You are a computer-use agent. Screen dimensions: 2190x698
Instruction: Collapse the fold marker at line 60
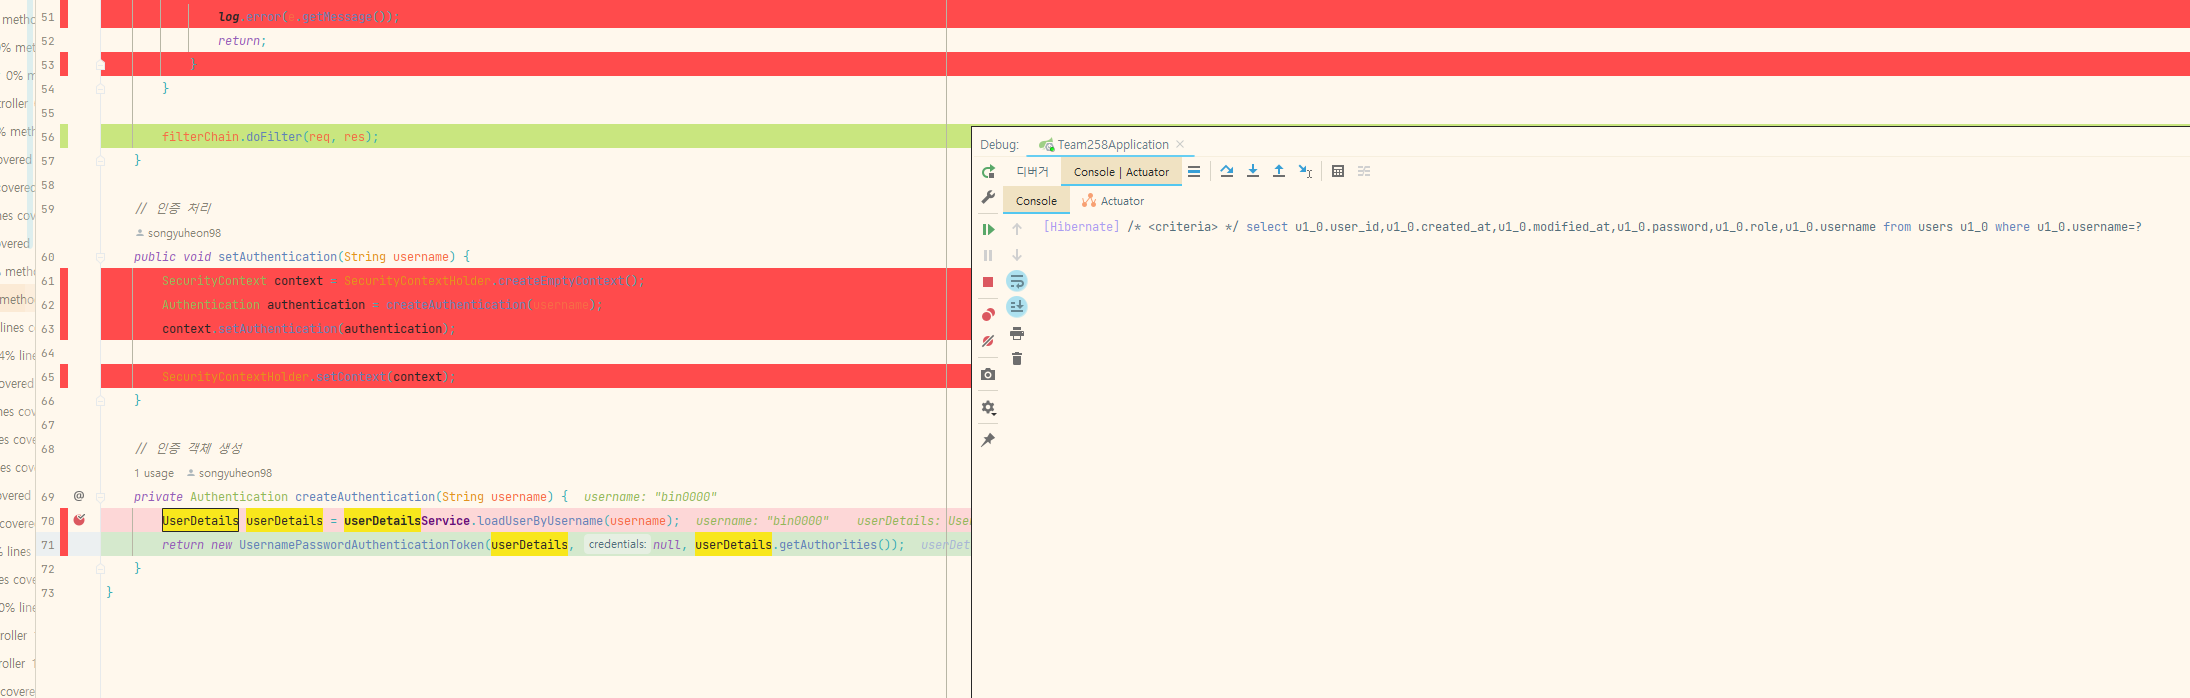pyautogui.click(x=100, y=257)
